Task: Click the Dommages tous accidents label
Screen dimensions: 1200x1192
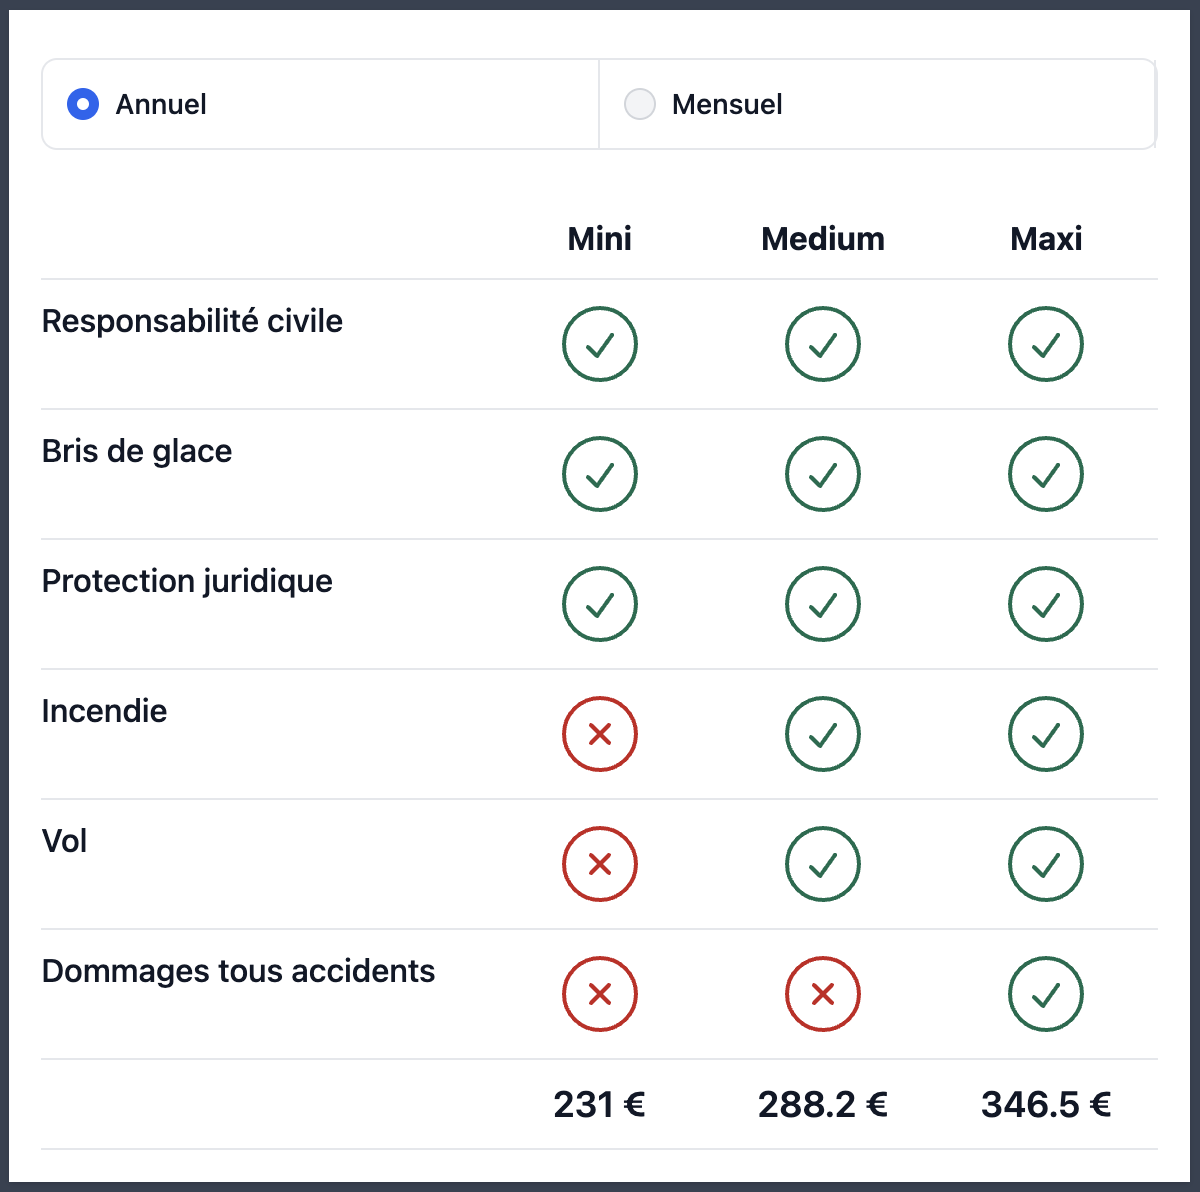Action: [238, 971]
